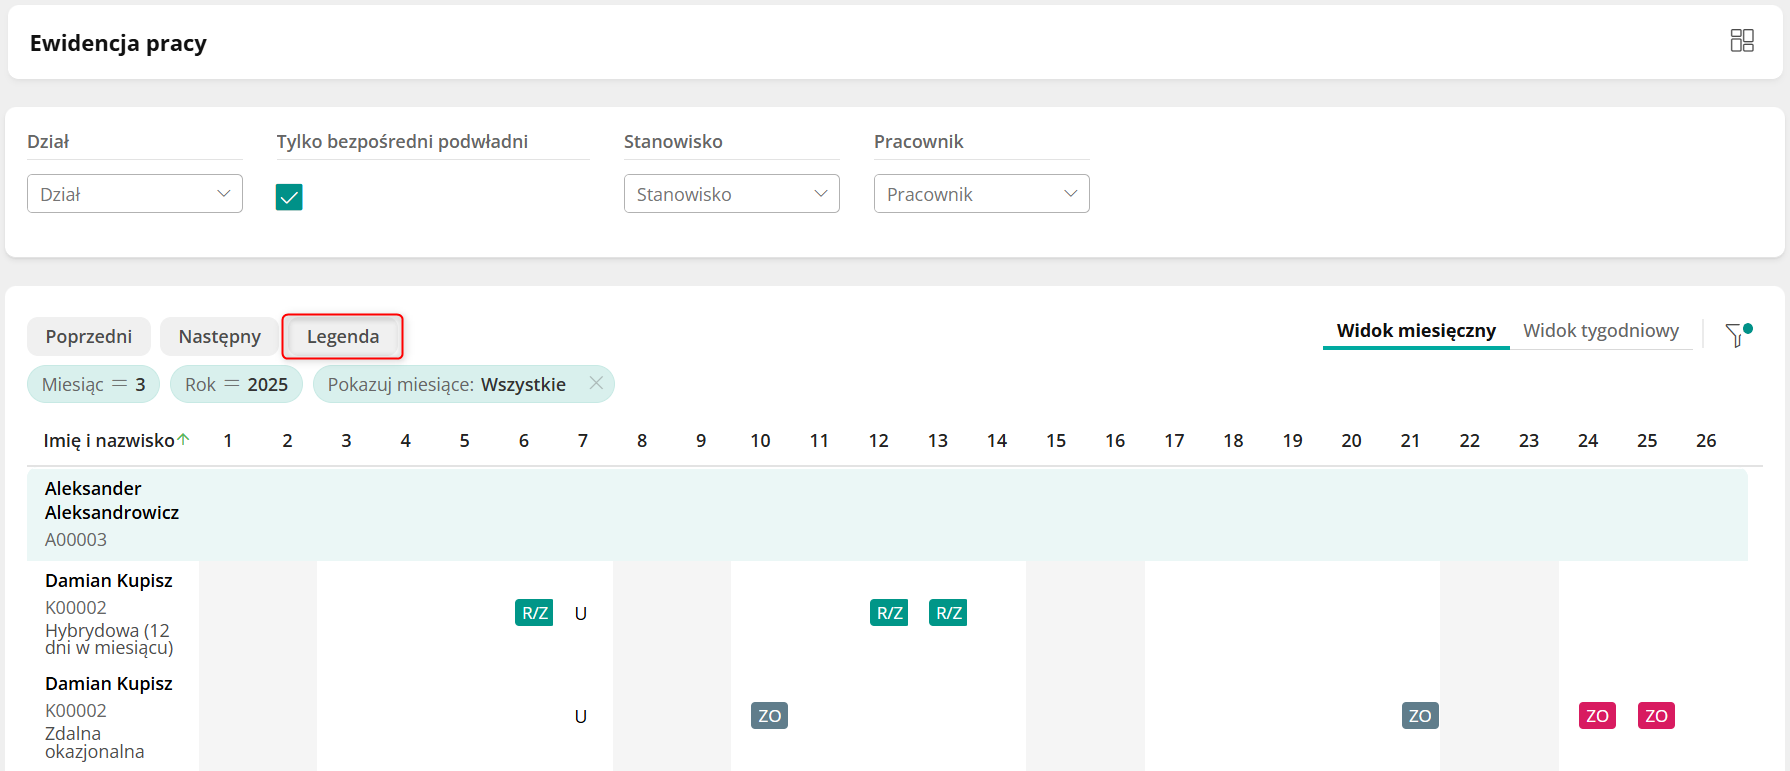The height and width of the screenshot is (771, 1790).
Task: Click the red ZO badge on day 24
Action: click(1597, 716)
